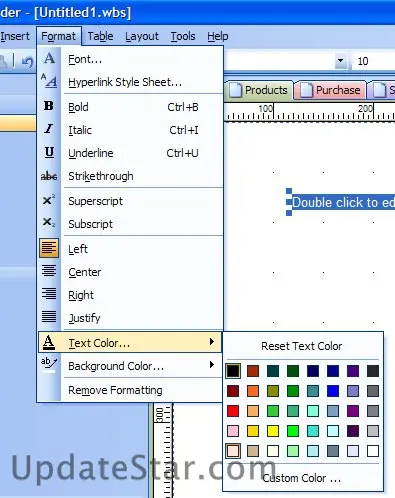
Task: Pick the purple swatch in third row
Action: 353,411
